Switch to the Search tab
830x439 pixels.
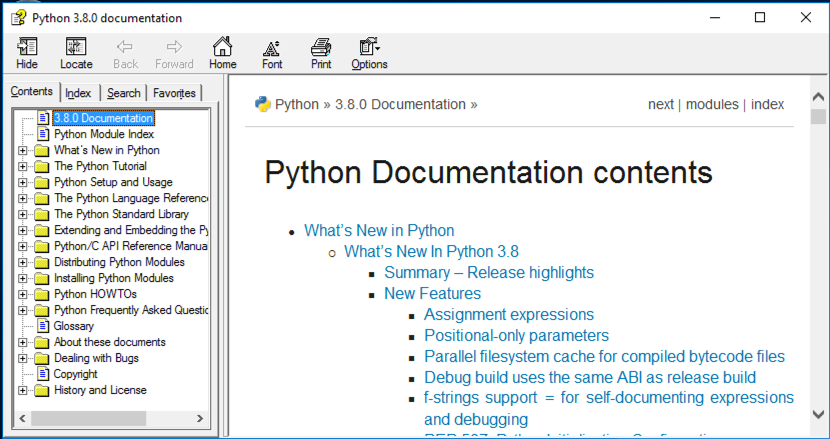(x=123, y=93)
